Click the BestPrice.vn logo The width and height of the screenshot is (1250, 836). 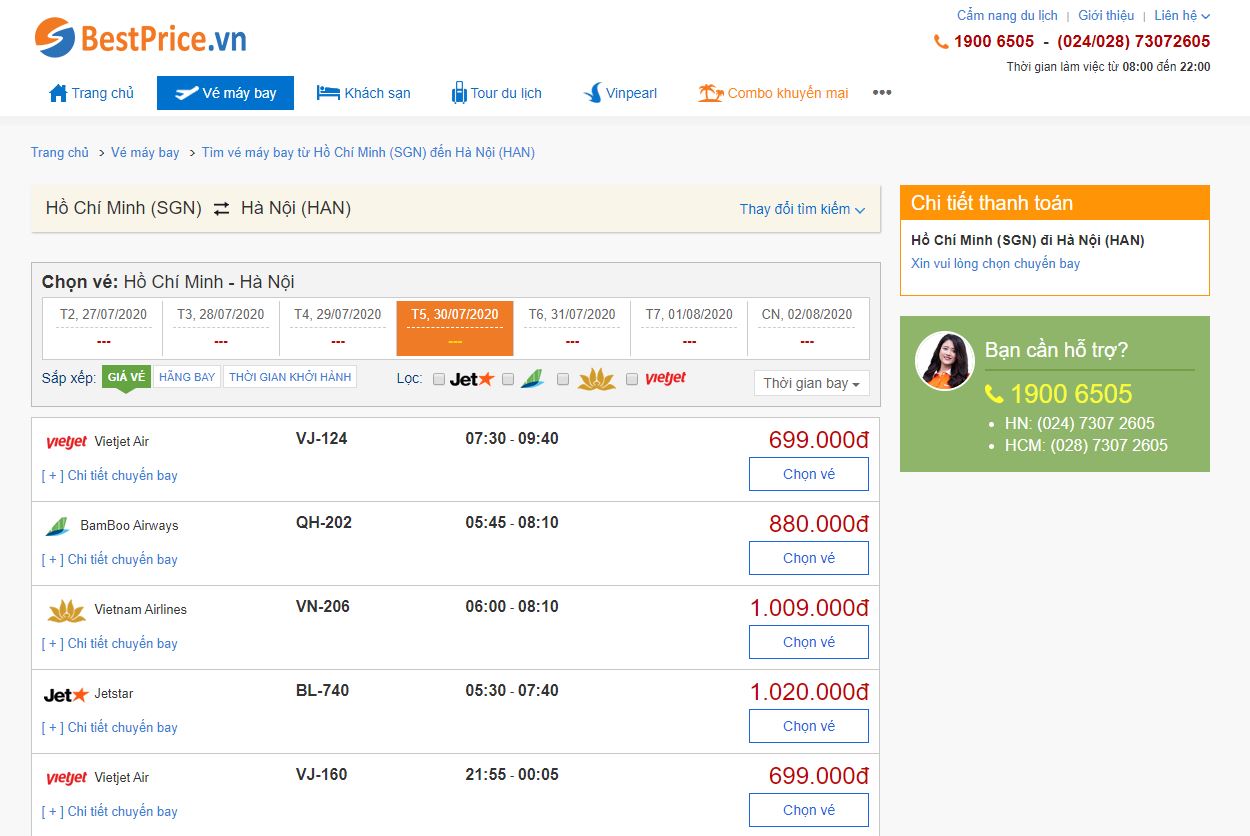click(140, 38)
